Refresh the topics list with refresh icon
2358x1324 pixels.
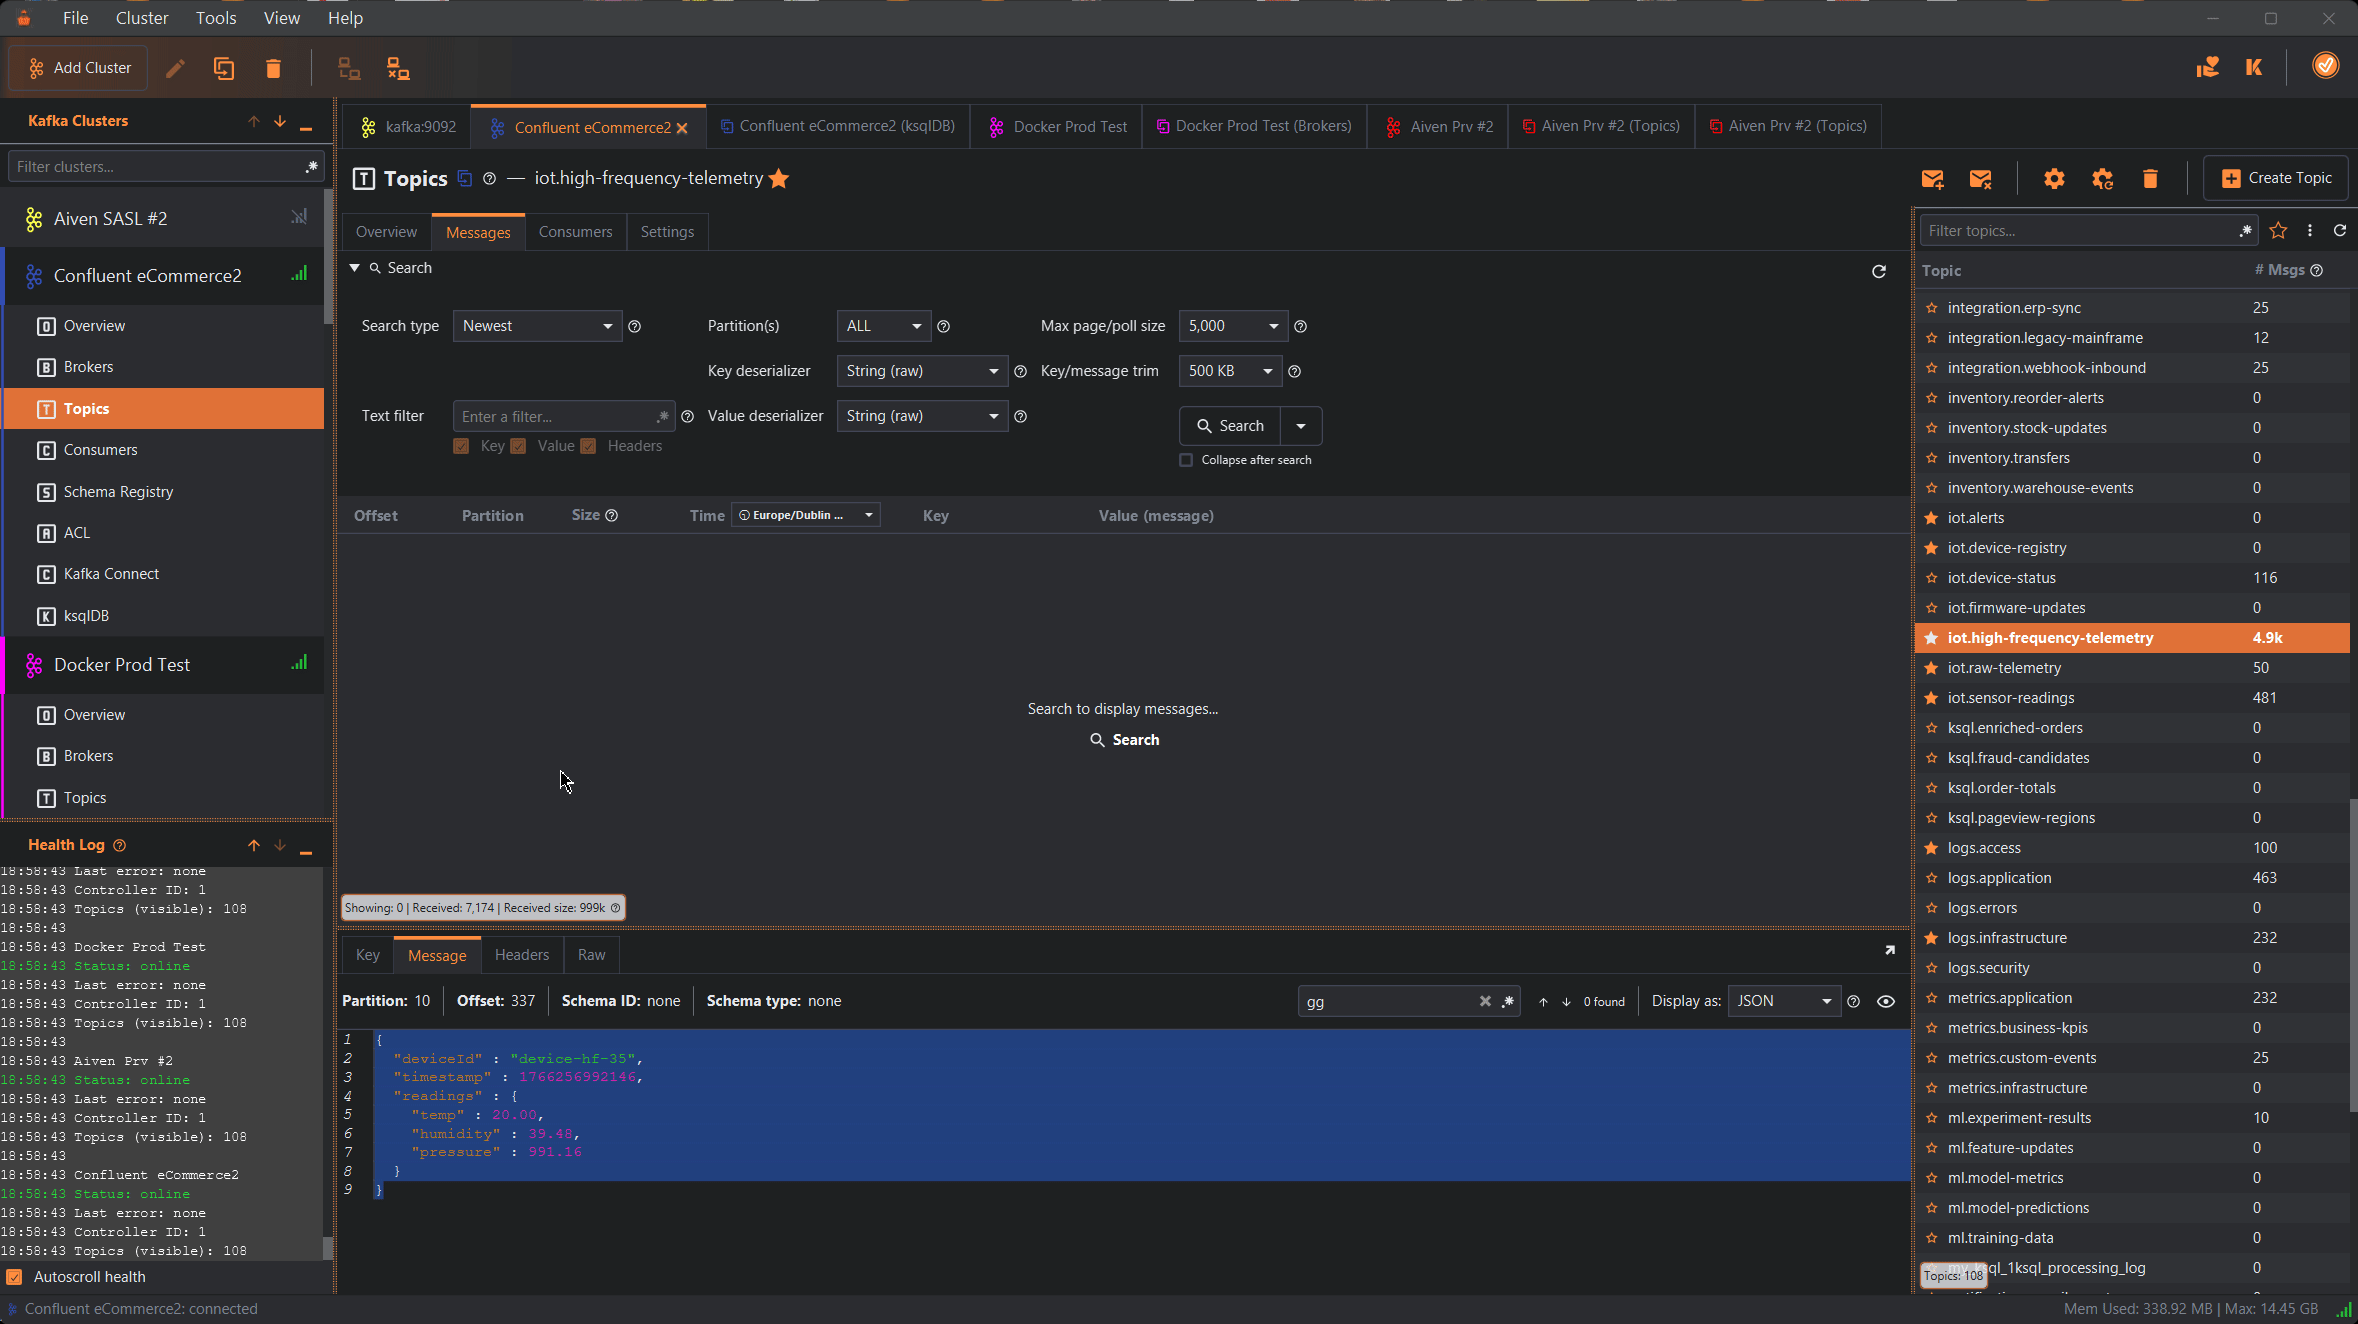point(2340,231)
